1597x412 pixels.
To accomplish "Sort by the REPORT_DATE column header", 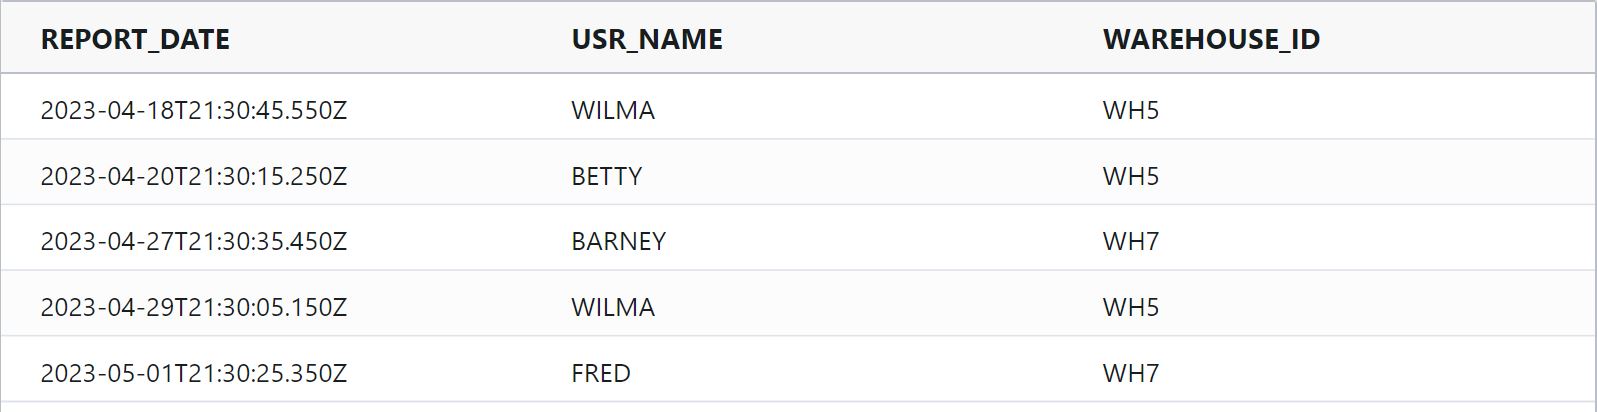I will [x=135, y=39].
